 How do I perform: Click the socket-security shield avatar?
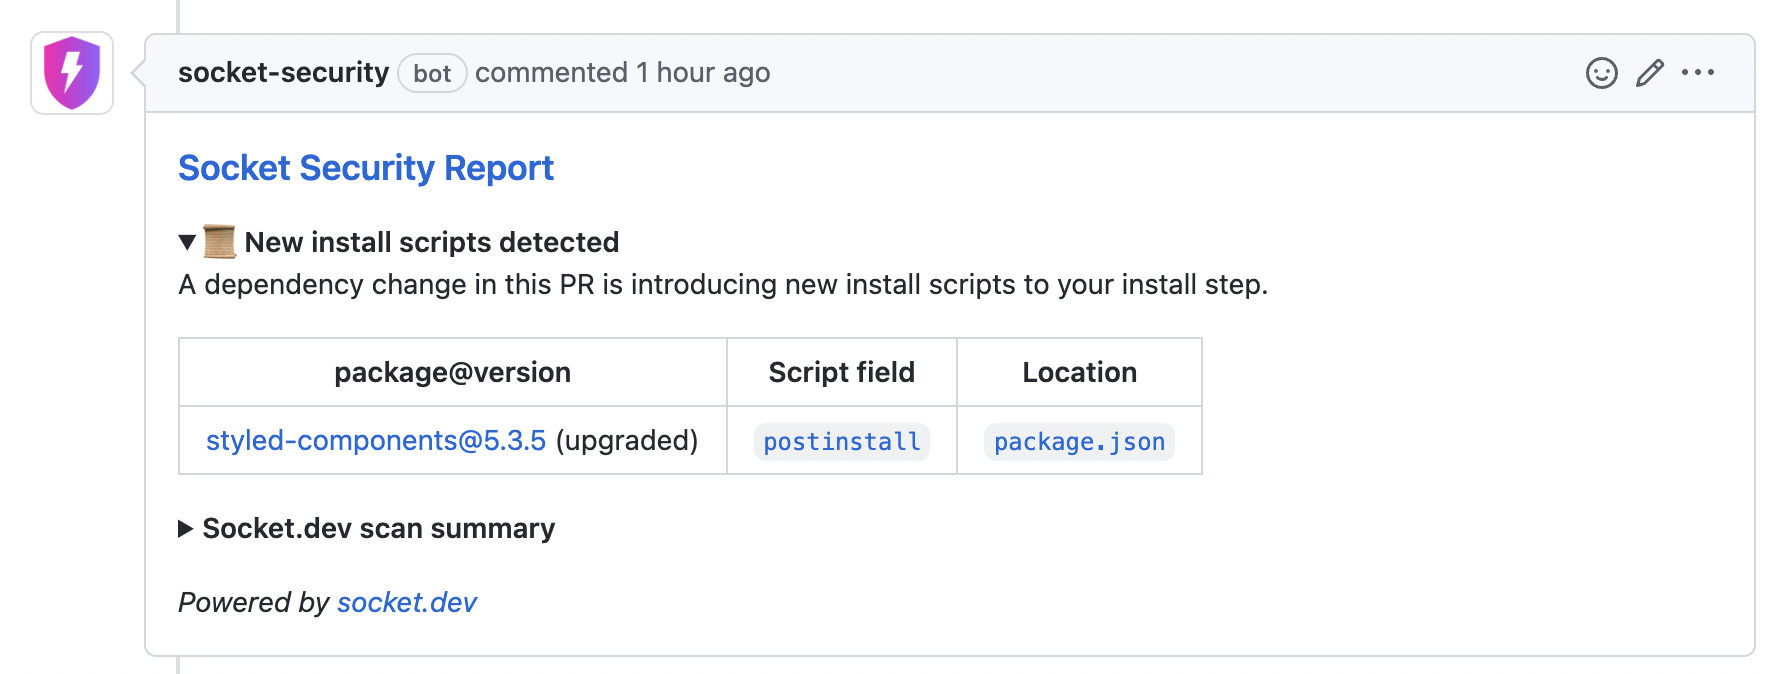tap(72, 73)
